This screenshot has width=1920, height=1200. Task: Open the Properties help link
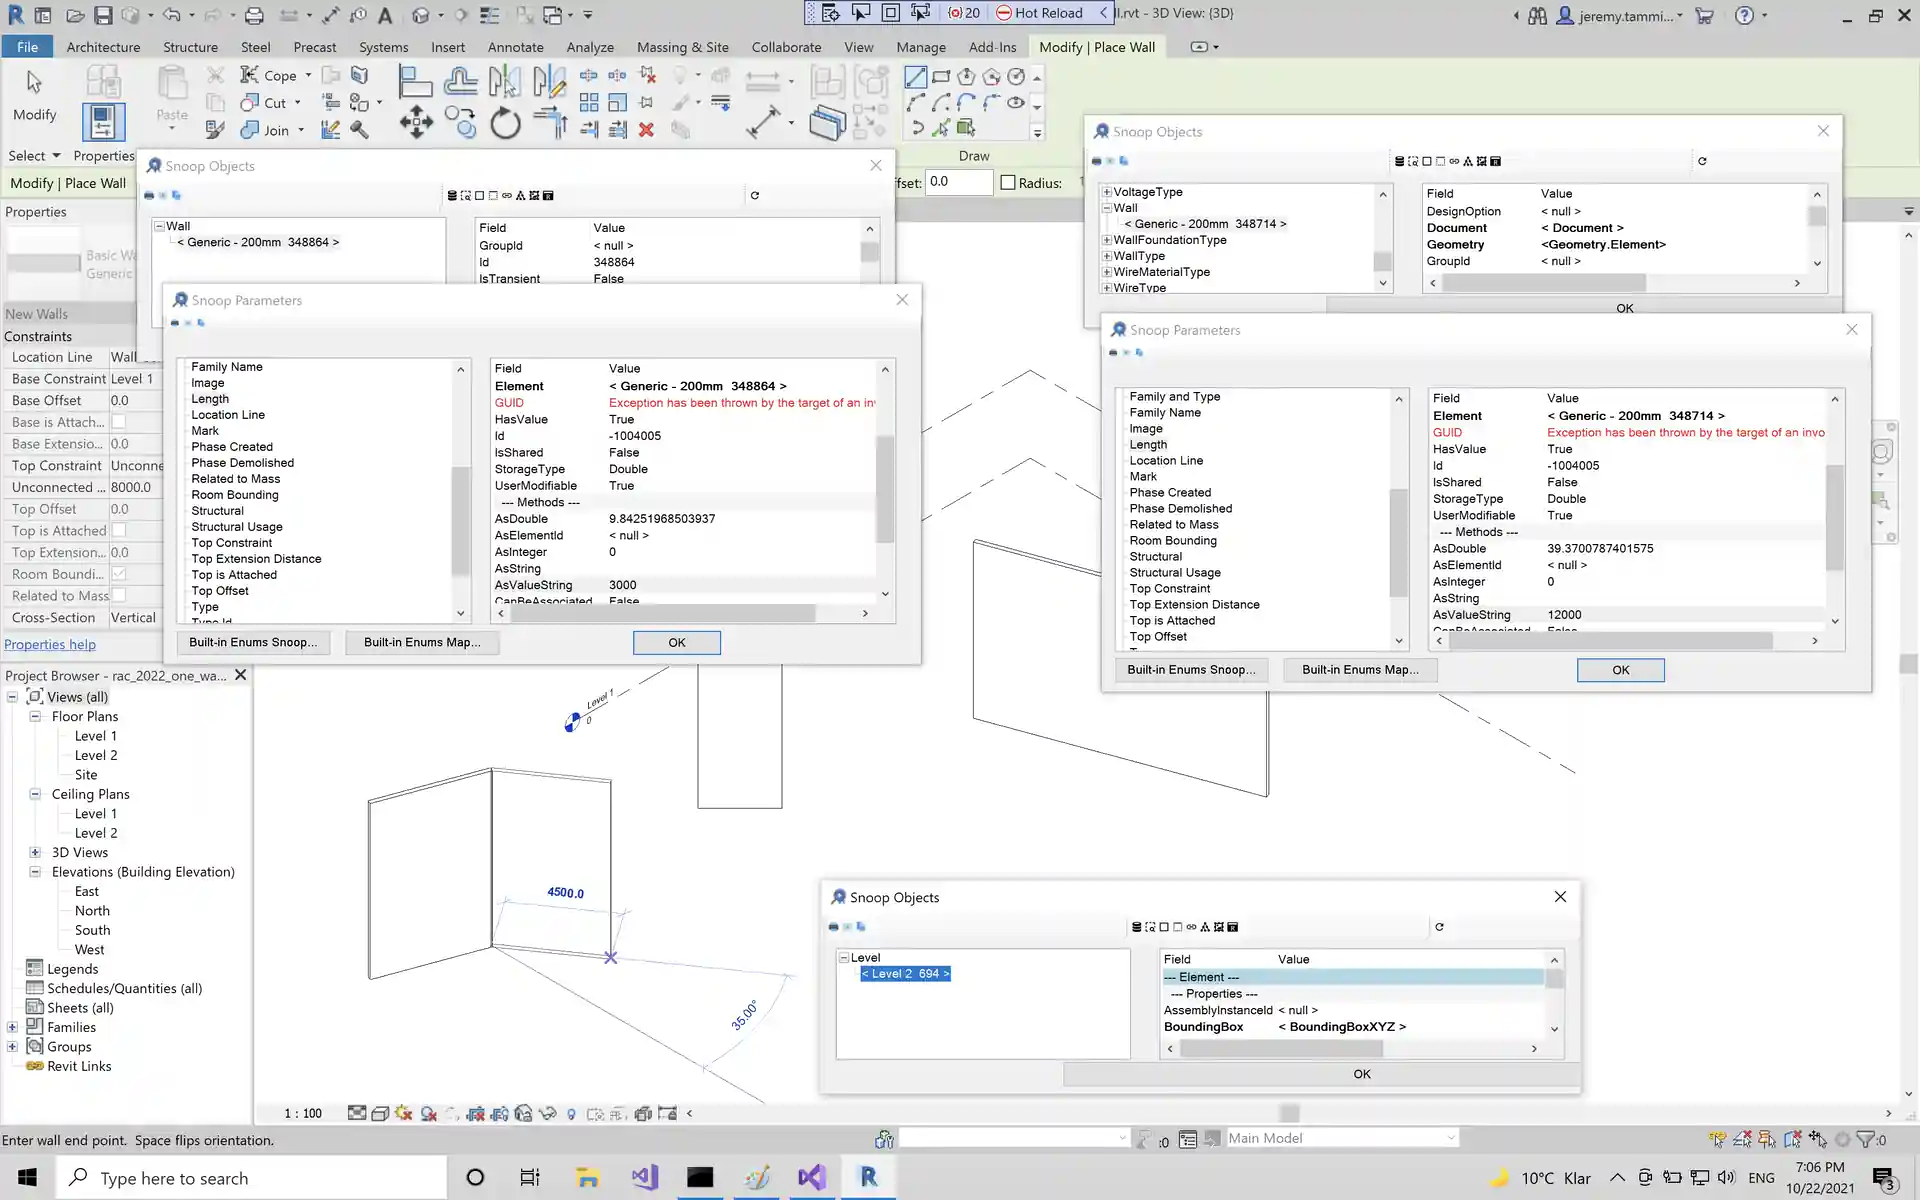50,645
